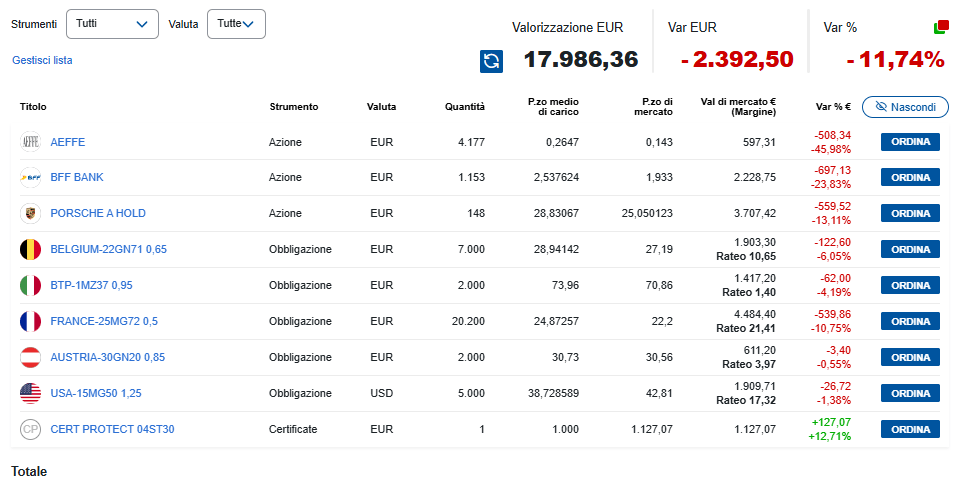Open the BFF BANK stock link

click(77, 177)
